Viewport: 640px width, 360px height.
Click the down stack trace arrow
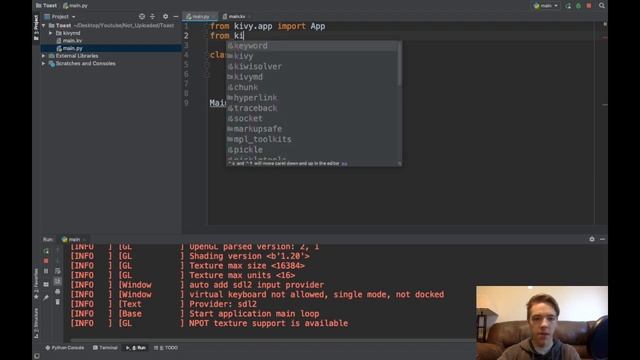(58, 261)
